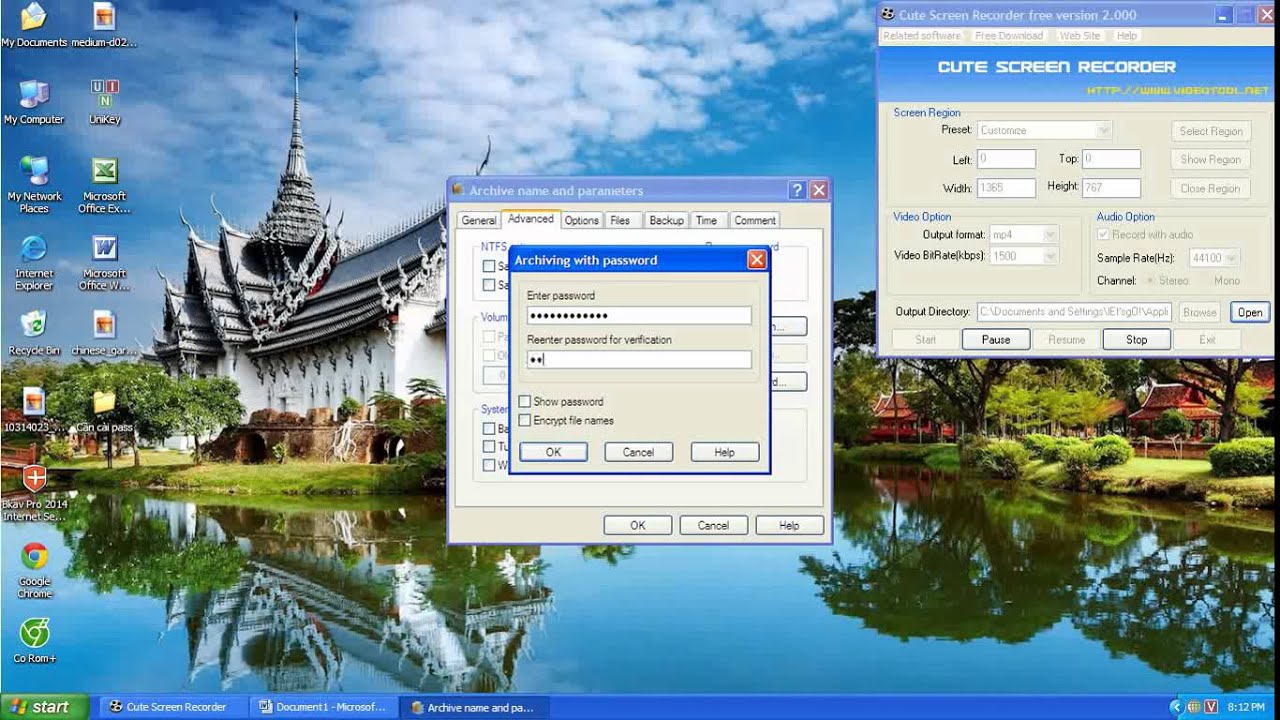The image size is (1280, 720).
Task: Open the My Documents desktop icon
Action: coord(34,25)
